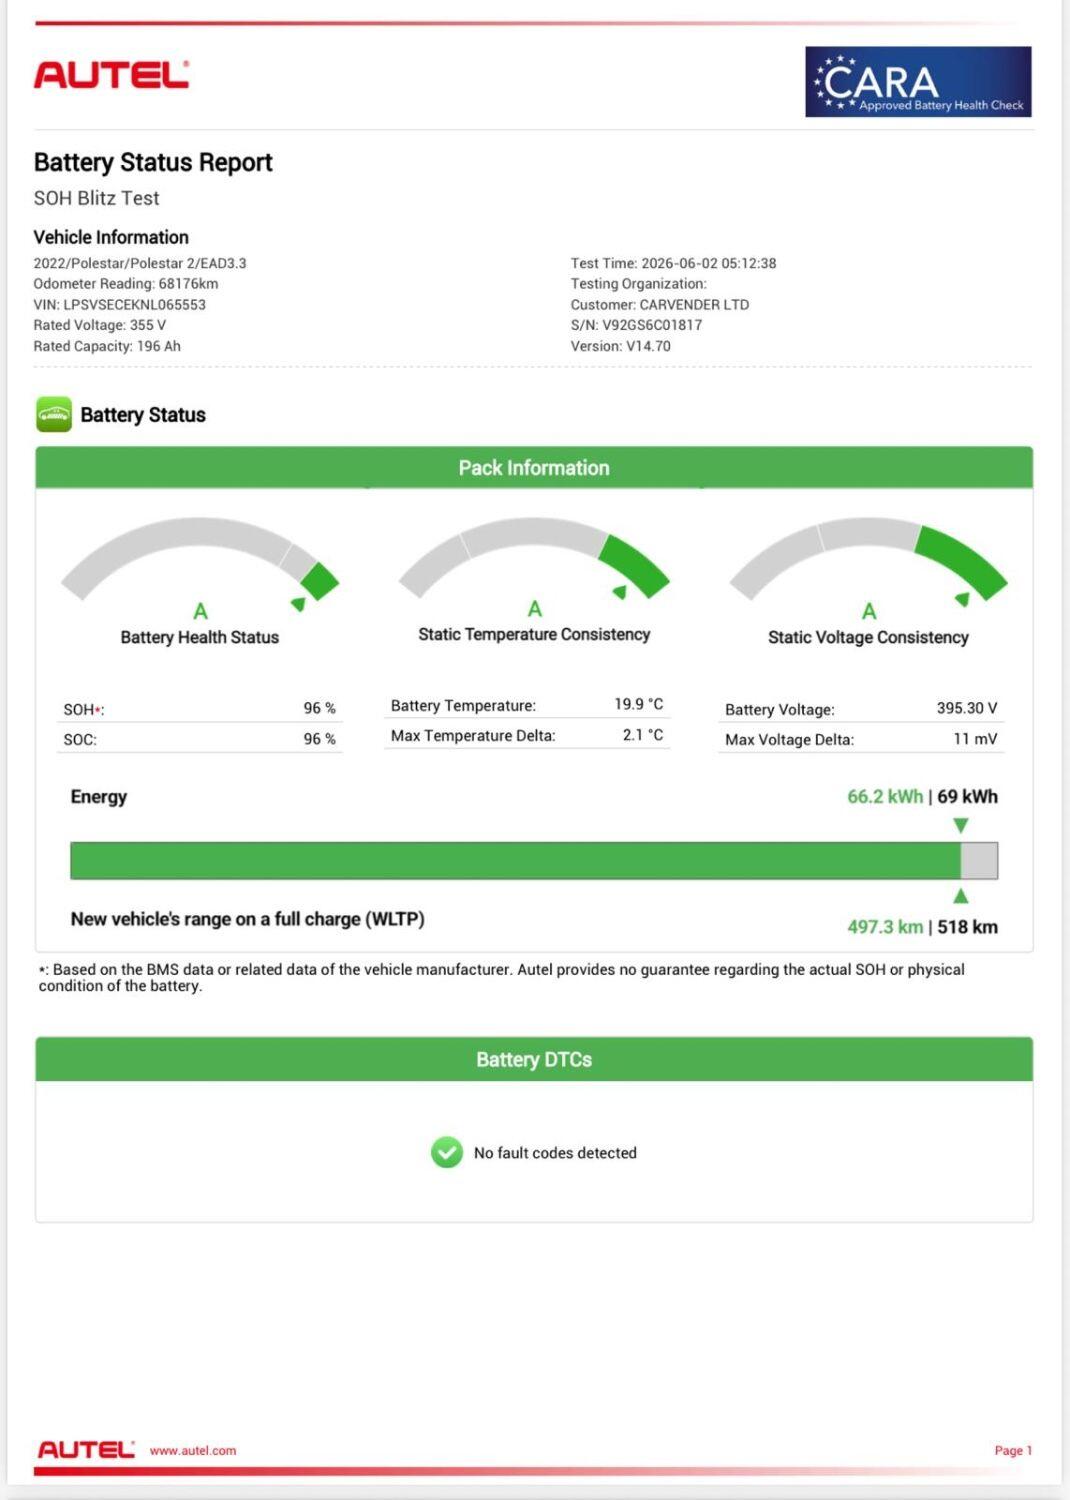Click the Max Voltage Delta: label
The height and width of the screenshot is (1500, 1070).
click(x=790, y=740)
